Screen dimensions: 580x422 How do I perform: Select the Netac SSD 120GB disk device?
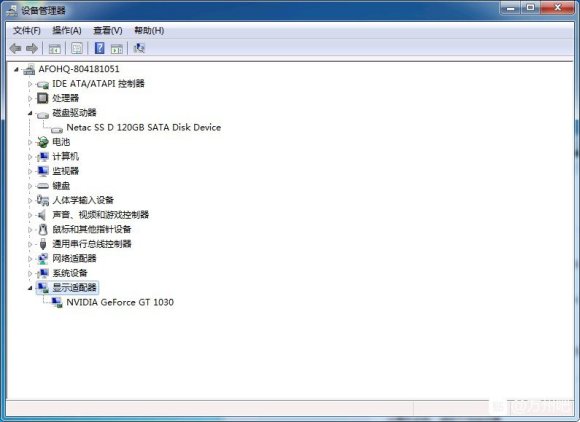click(144, 128)
